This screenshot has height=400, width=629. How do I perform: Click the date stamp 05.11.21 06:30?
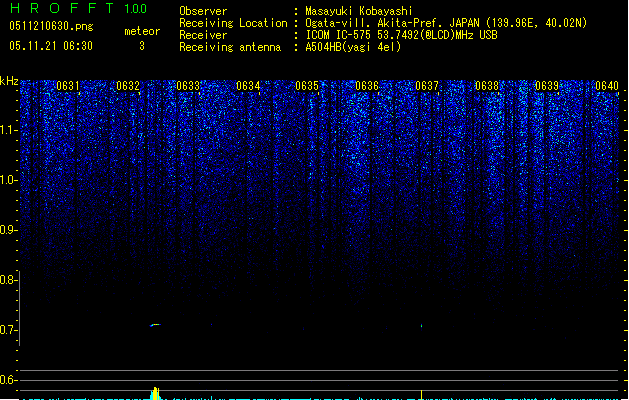51,46
